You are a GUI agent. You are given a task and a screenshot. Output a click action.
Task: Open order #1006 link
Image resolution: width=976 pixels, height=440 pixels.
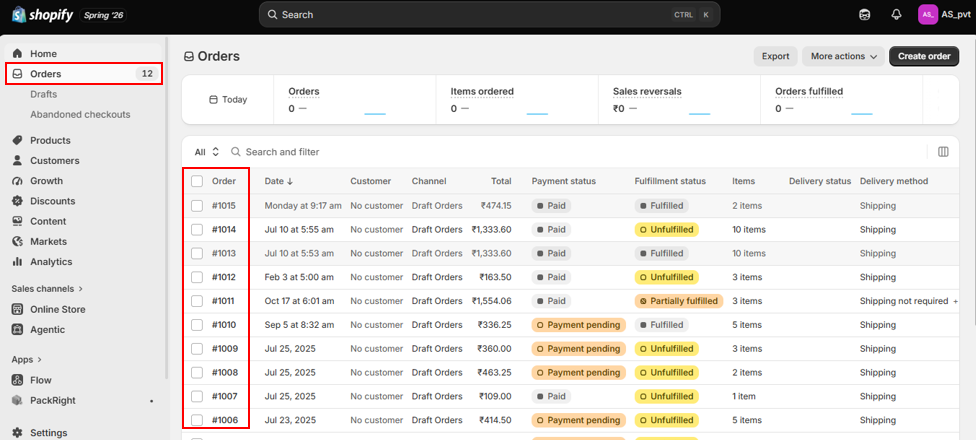[225, 420]
